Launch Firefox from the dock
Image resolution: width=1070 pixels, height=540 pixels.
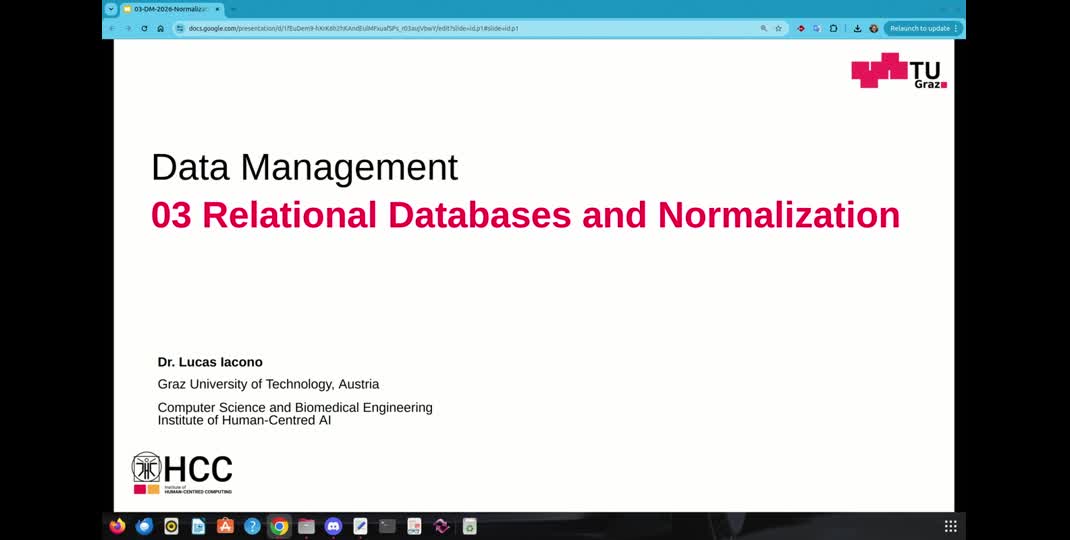pyautogui.click(x=117, y=526)
